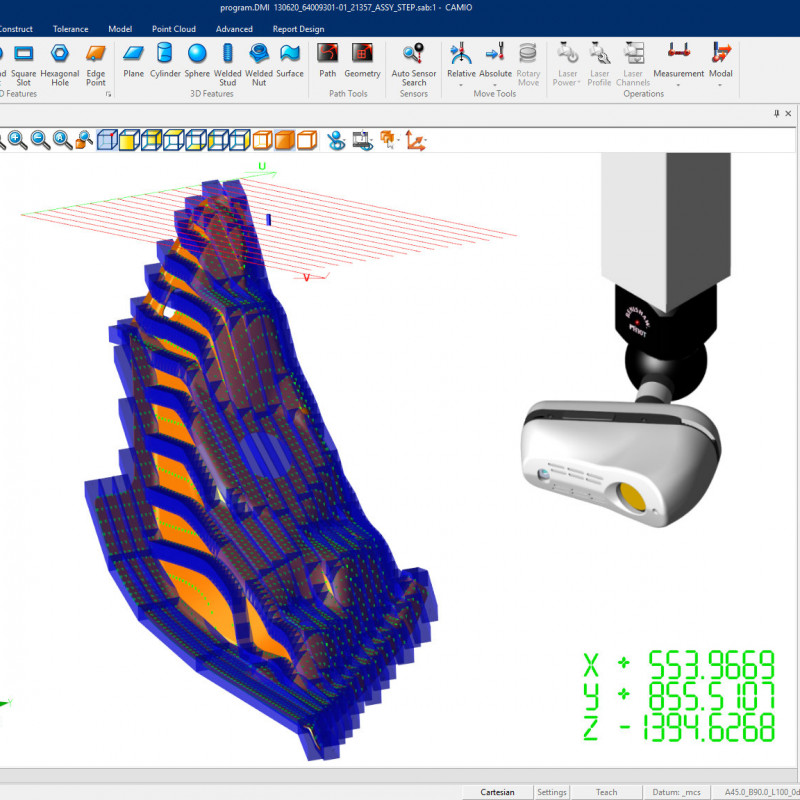Expand the Absolute move dropdown
Viewport: 800px width, 800px height.
click(495, 84)
